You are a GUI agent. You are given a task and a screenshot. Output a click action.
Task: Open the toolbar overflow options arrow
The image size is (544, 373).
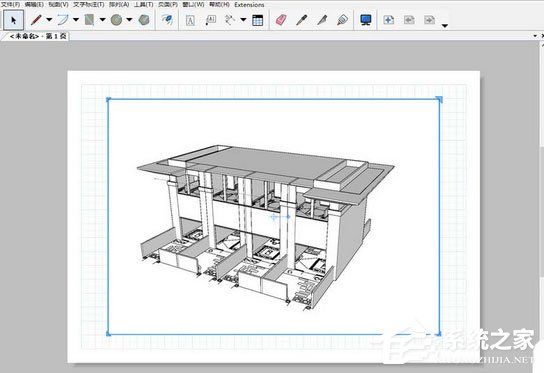click(x=445, y=25)
